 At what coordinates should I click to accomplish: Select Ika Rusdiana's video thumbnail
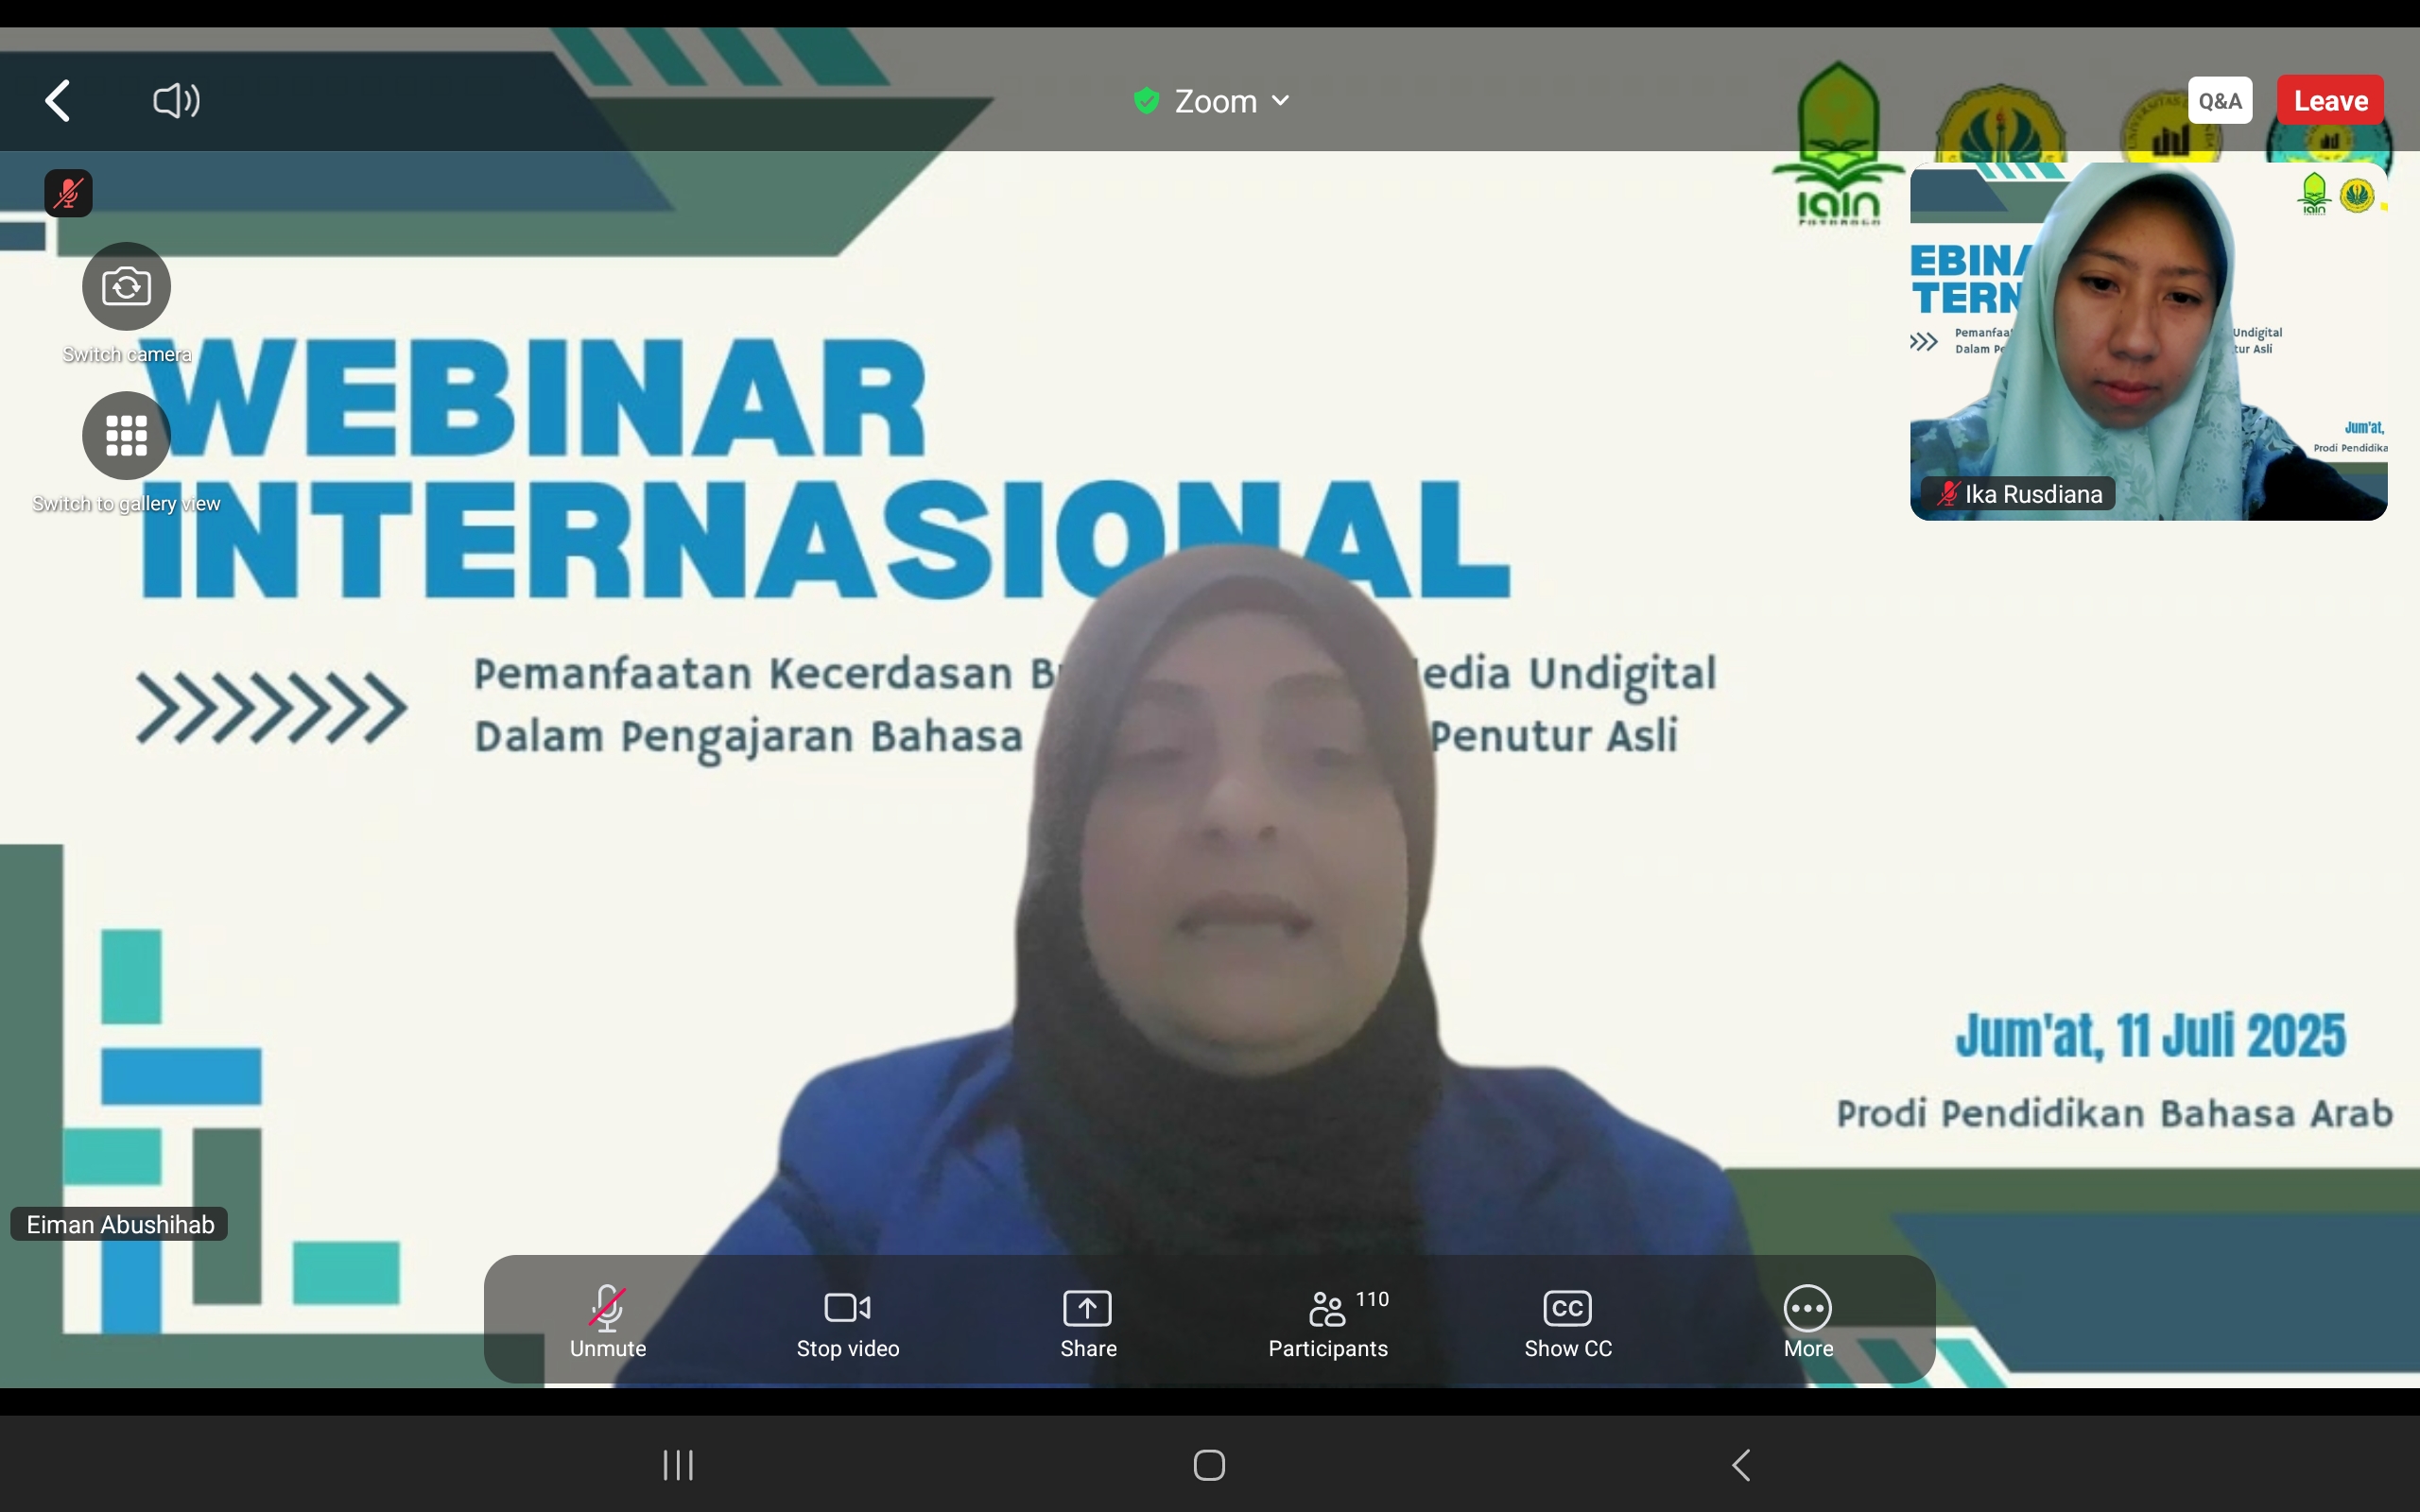click(x=2148, y=340)
